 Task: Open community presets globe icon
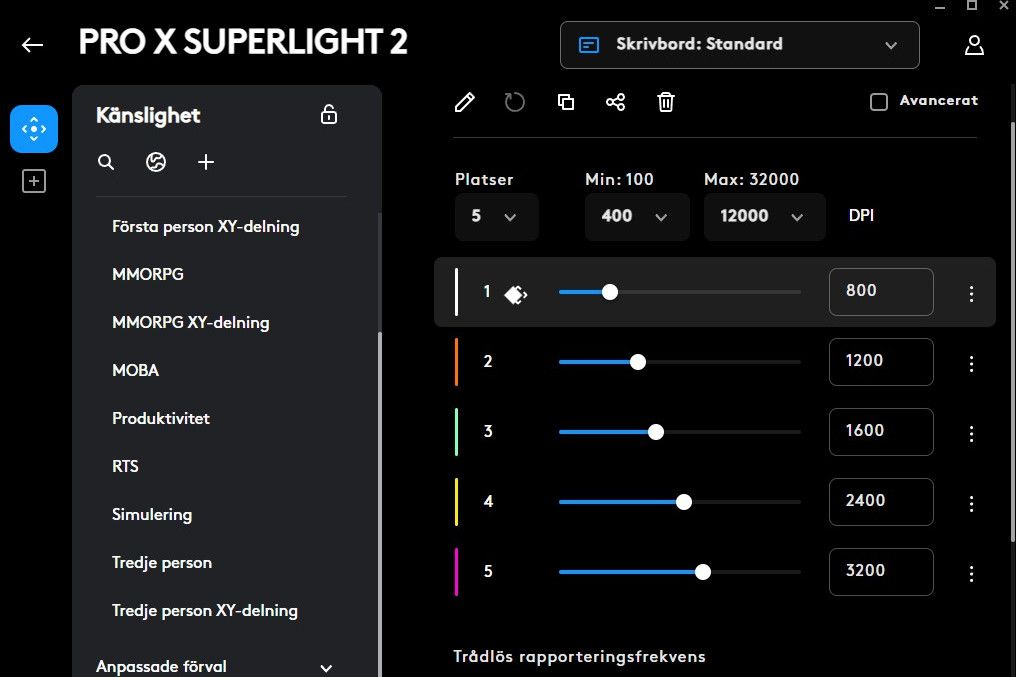pyautogui.click(x=156, y=162)
